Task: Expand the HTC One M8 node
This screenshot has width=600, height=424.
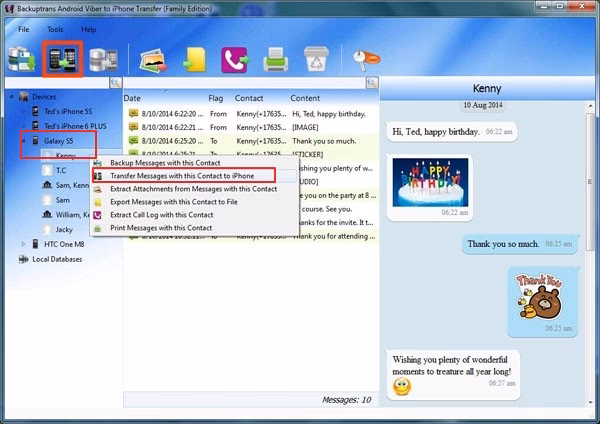Action: pyautogui.click(x=25, y=244)
